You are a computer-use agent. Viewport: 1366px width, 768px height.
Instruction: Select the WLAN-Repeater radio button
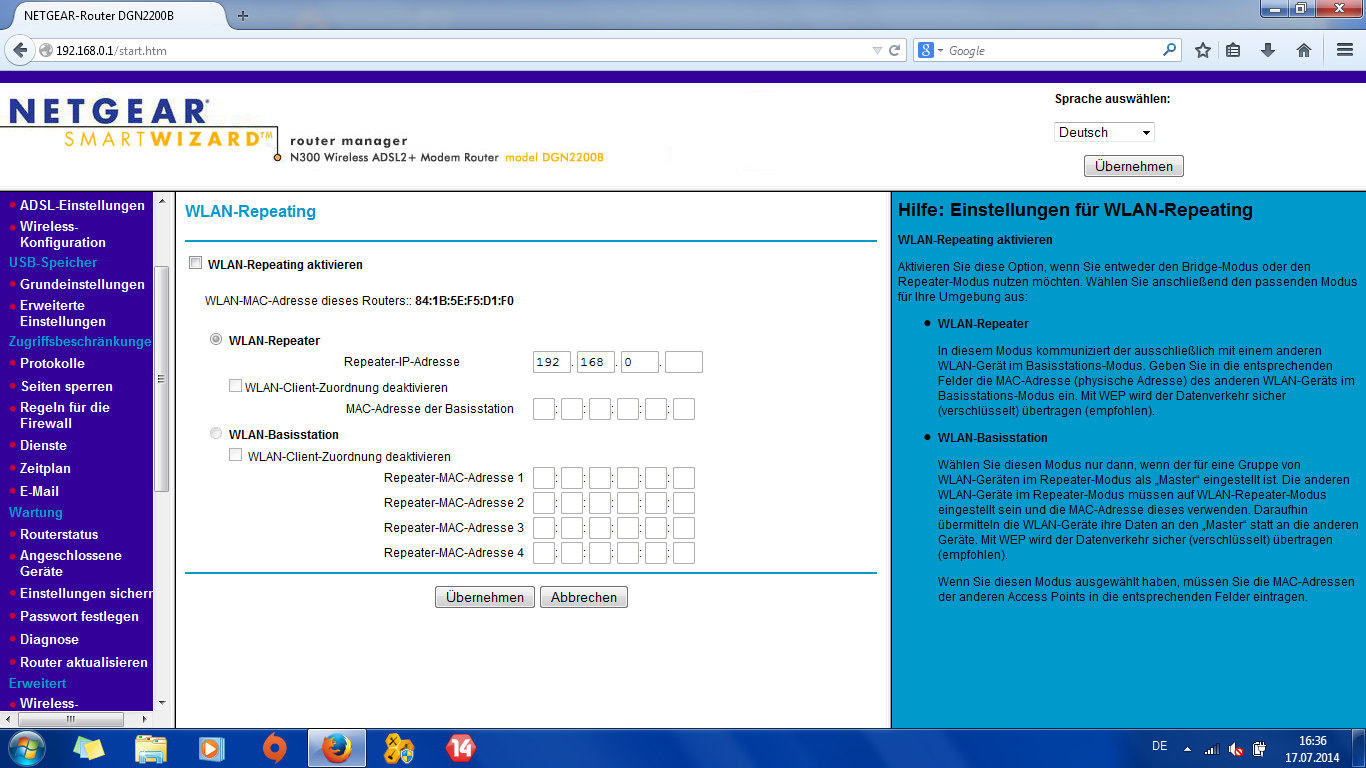click(x=216, y=340)
